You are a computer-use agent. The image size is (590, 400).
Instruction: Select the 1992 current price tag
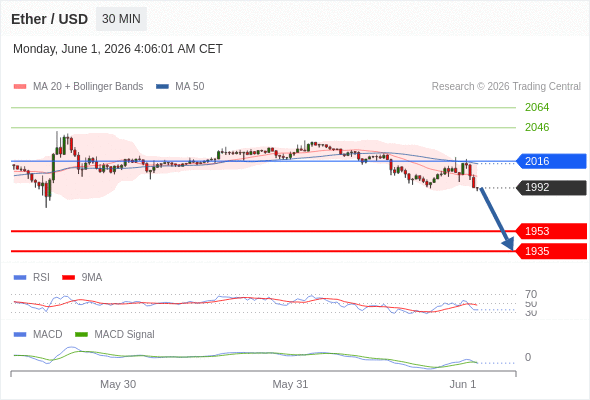551,187
